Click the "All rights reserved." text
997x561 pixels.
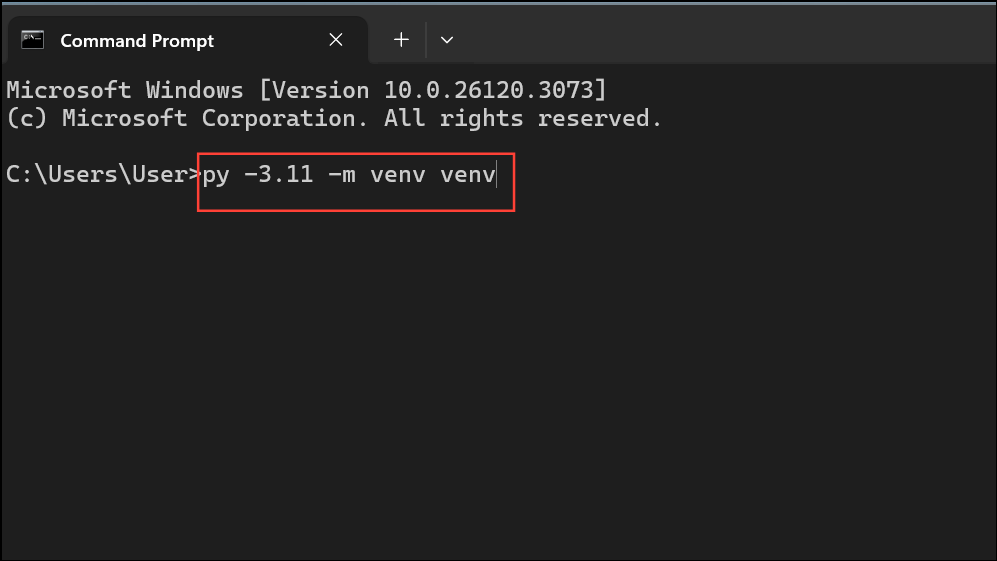tap(523, 118)
